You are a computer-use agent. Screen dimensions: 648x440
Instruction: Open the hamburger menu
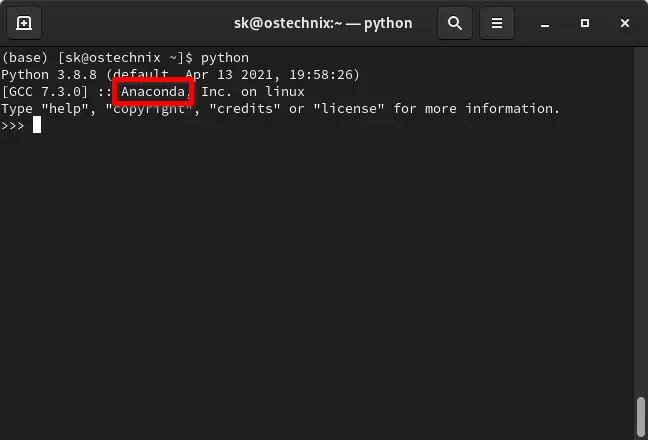pos(497,23)
